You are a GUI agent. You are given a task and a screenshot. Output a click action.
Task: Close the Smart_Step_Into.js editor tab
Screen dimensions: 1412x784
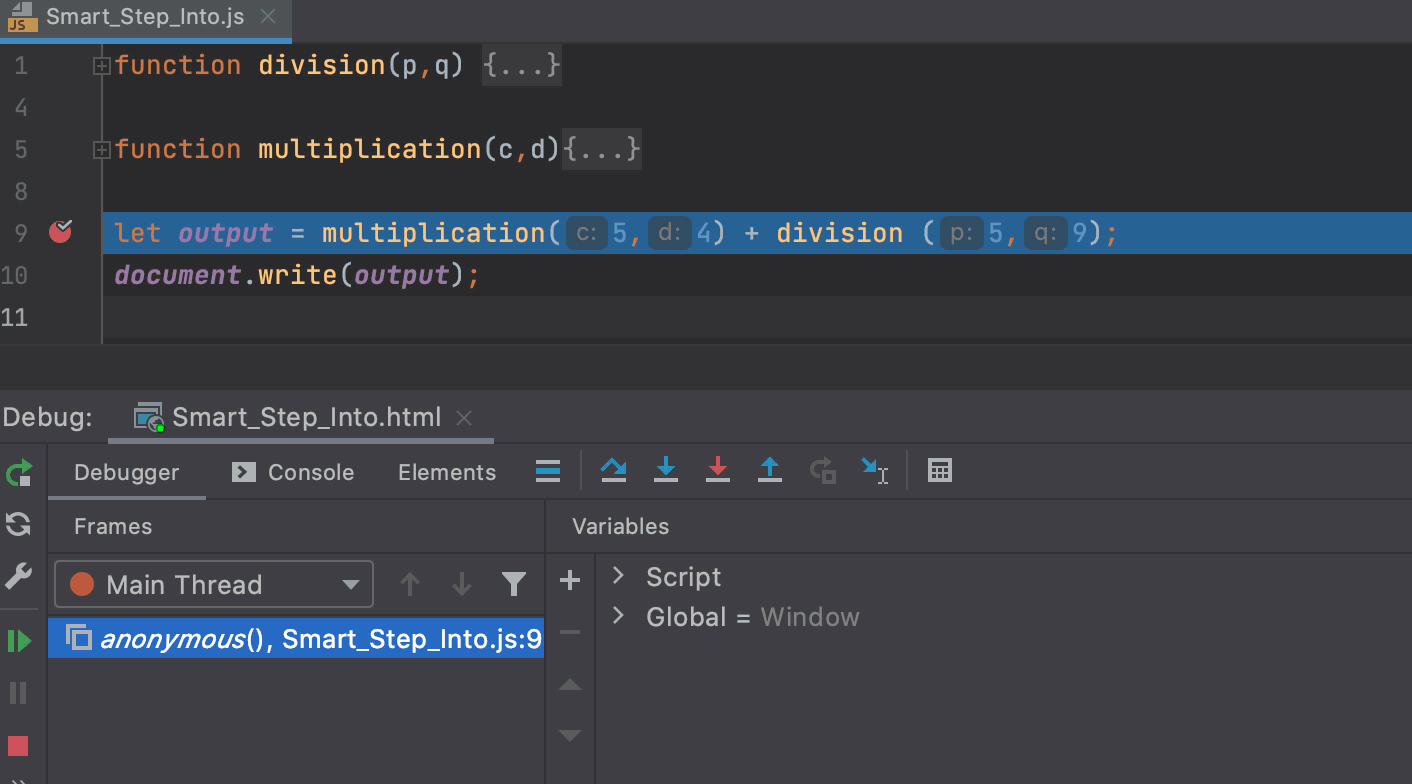point(267,17)
